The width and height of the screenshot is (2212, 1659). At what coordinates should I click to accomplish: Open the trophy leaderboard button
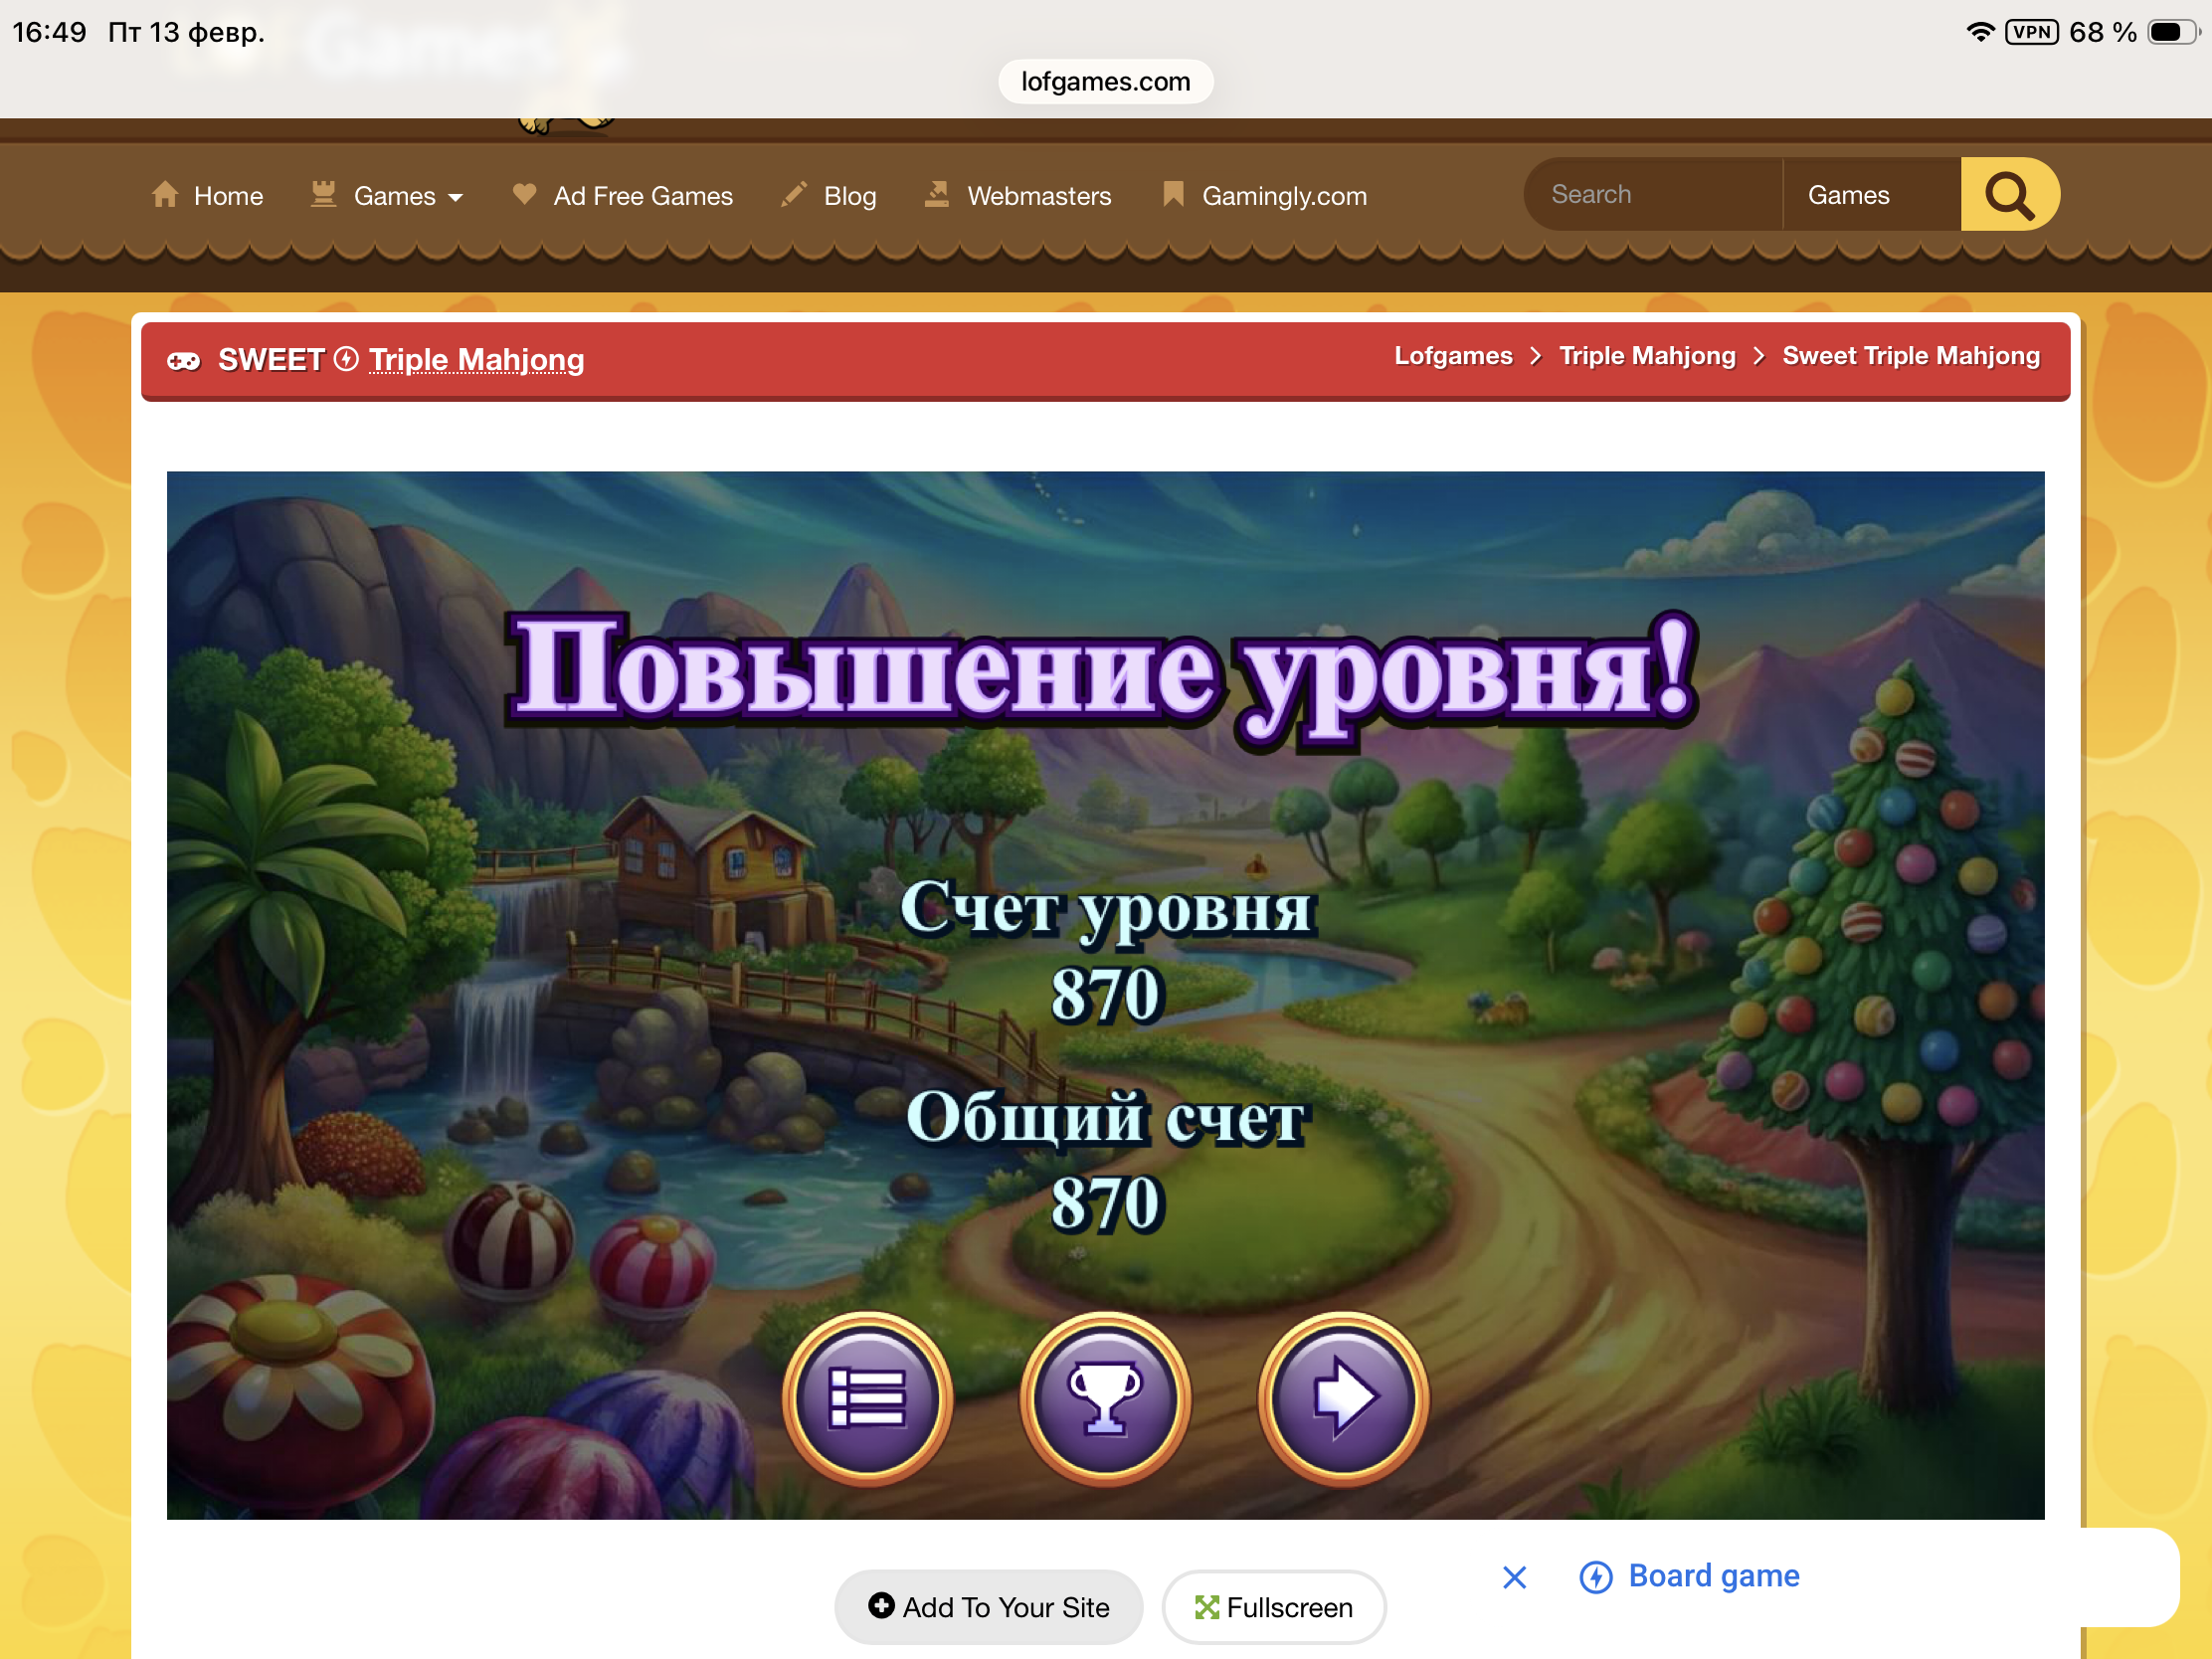tap(1105, 1397)
